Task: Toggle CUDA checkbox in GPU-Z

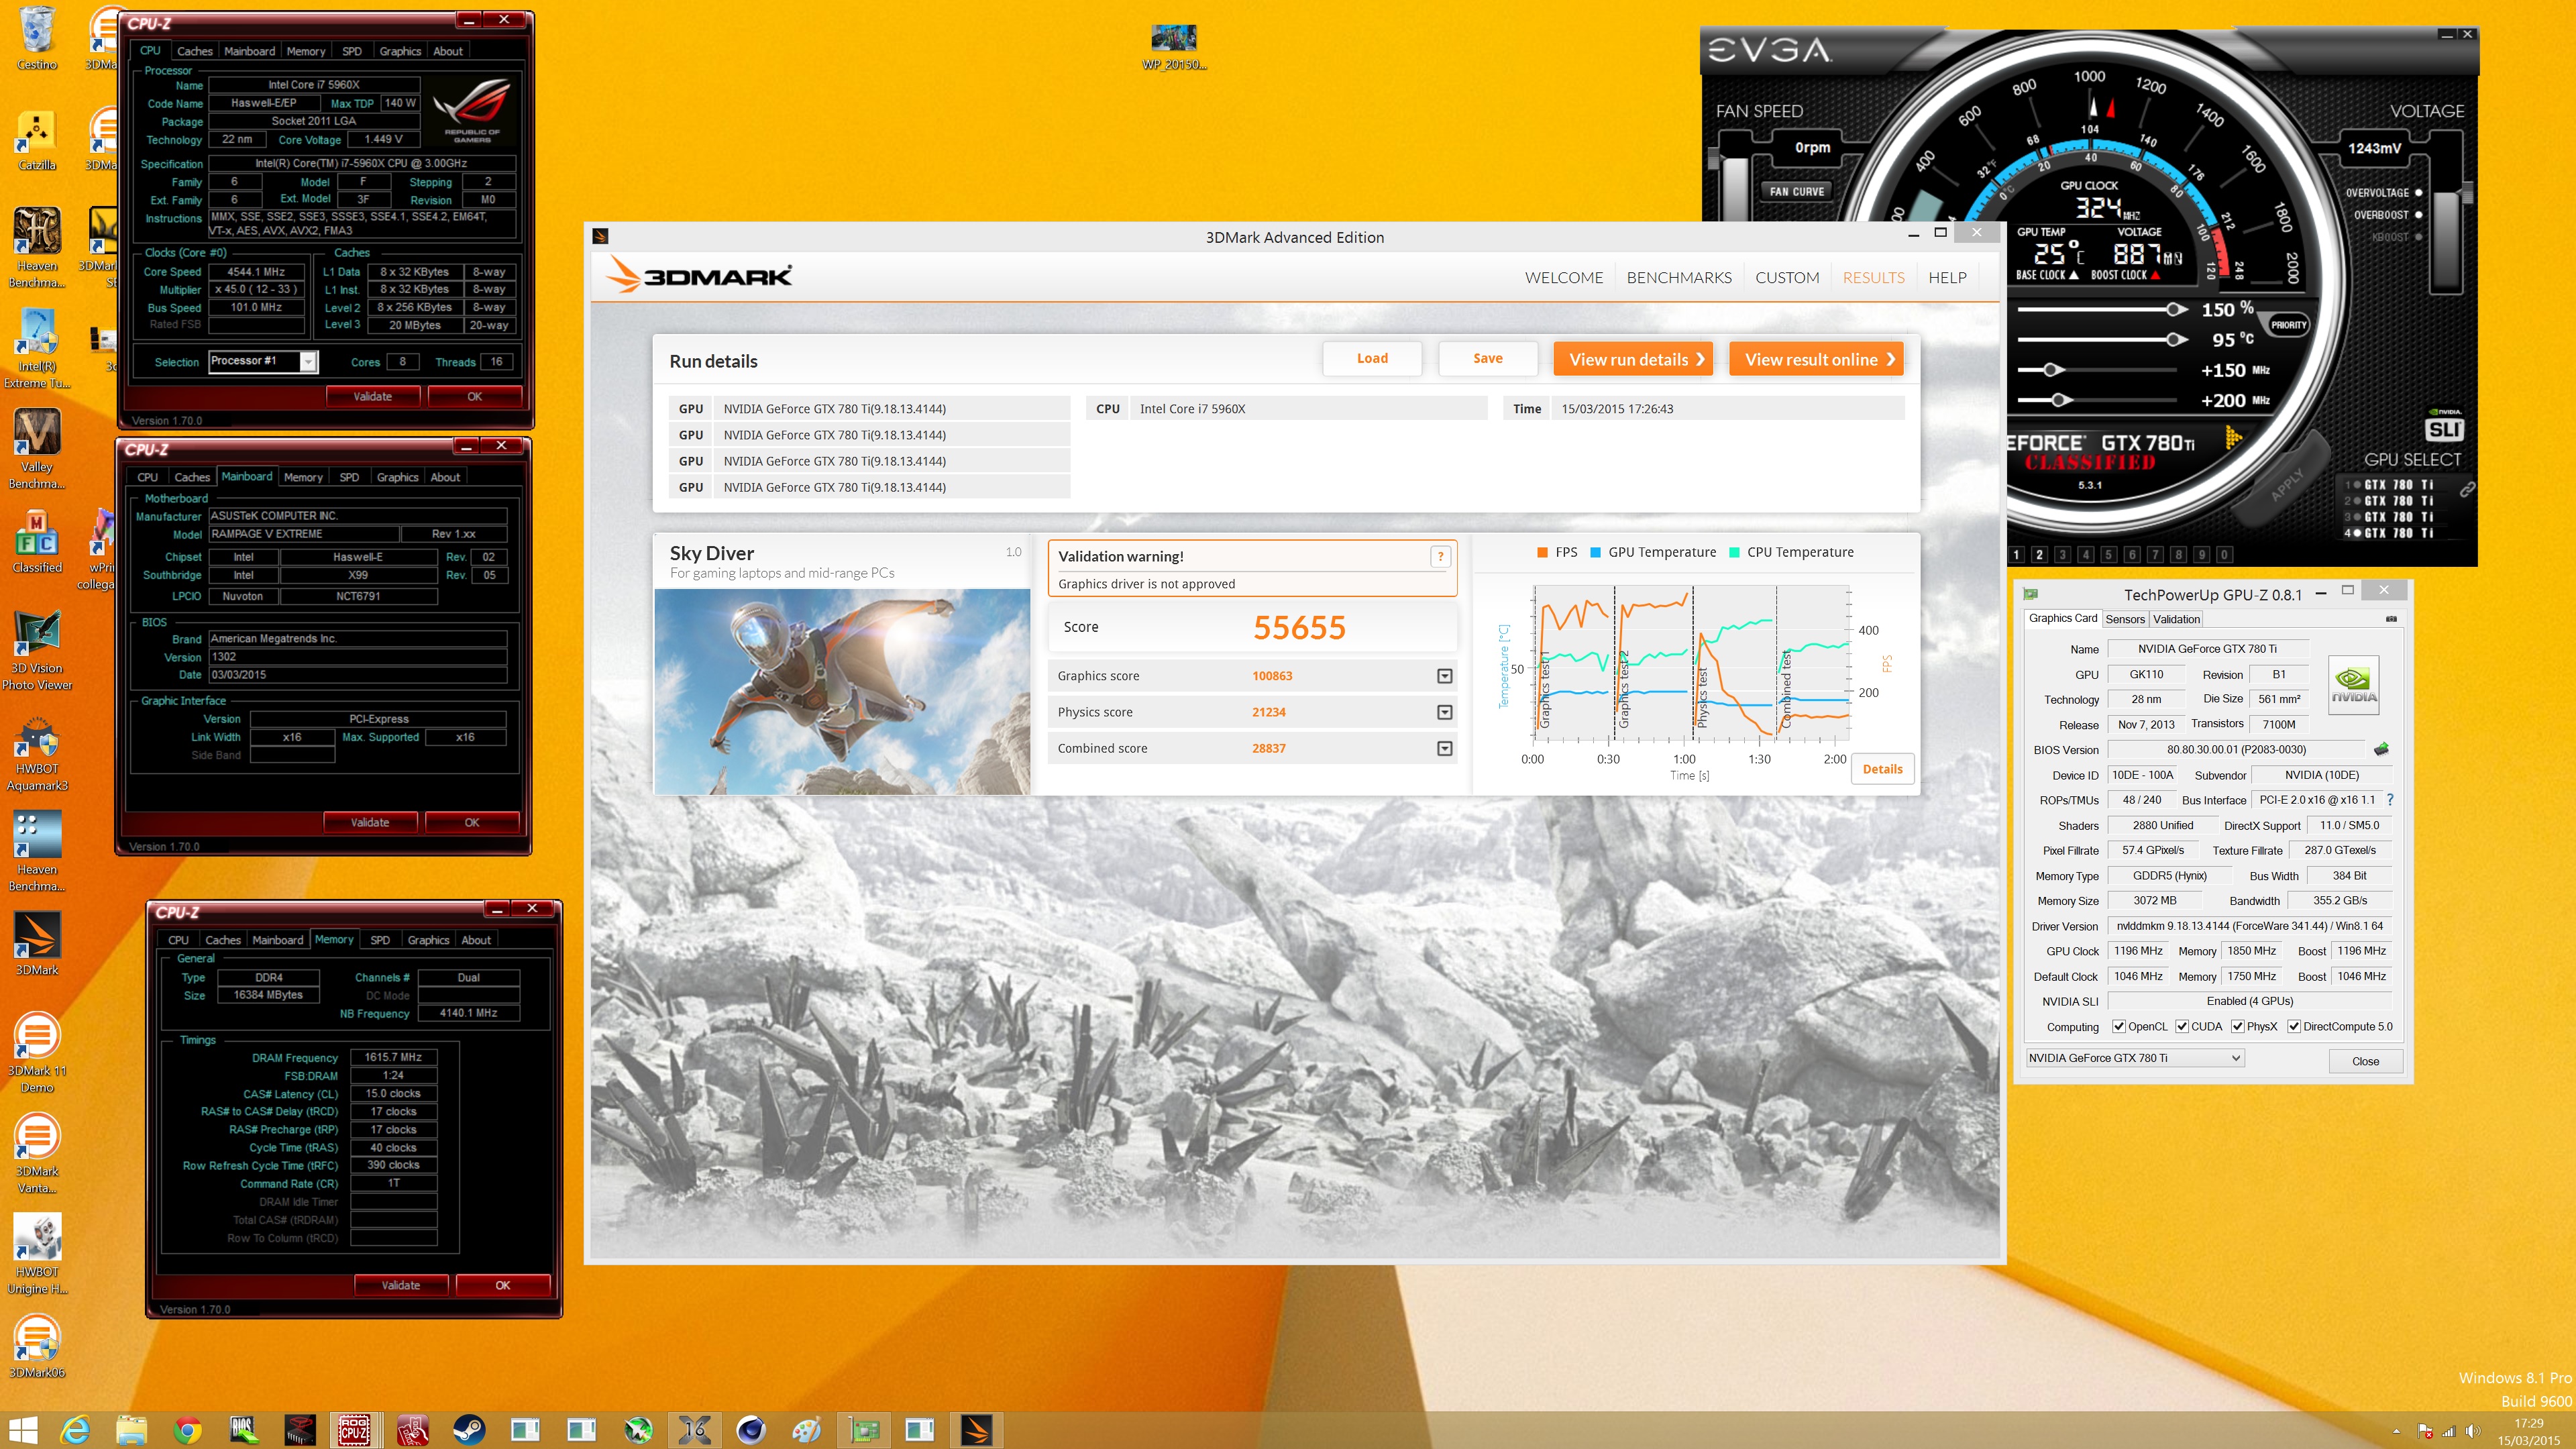Action: 2181,1026
